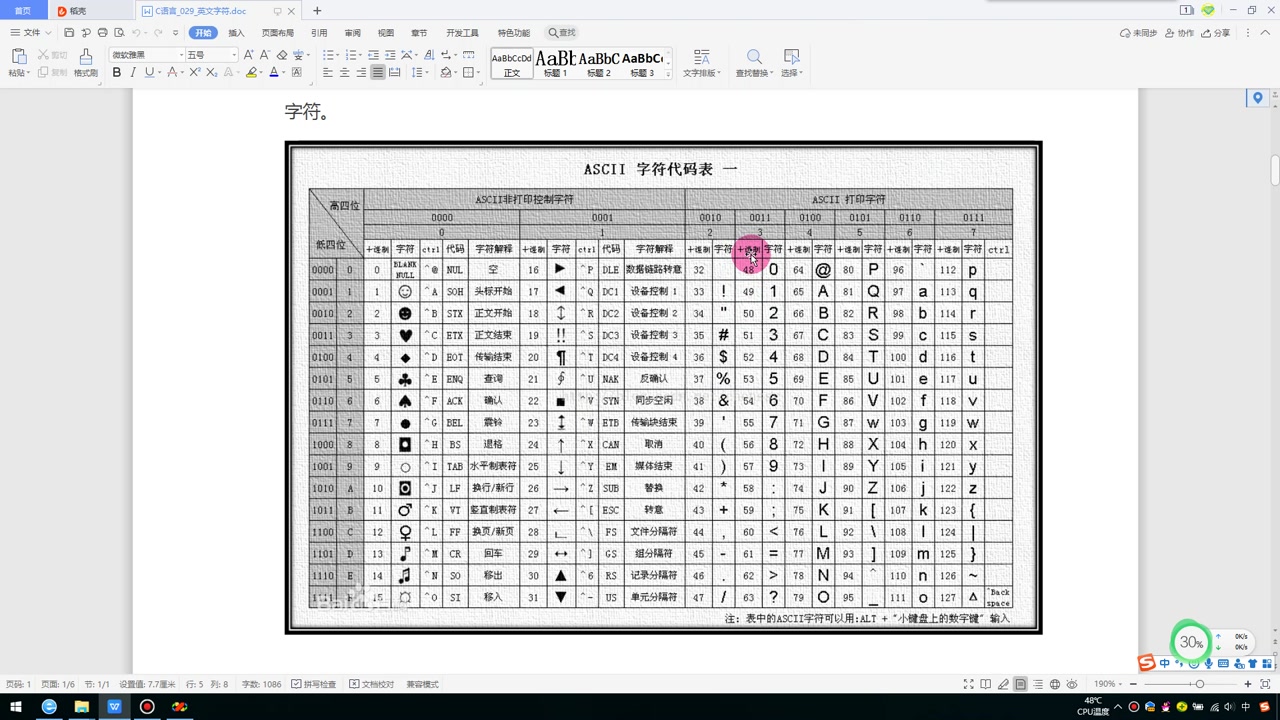Click the Not Synced (未同步) button
The width and height of the screenshot is (1280, 720).
1140,33
